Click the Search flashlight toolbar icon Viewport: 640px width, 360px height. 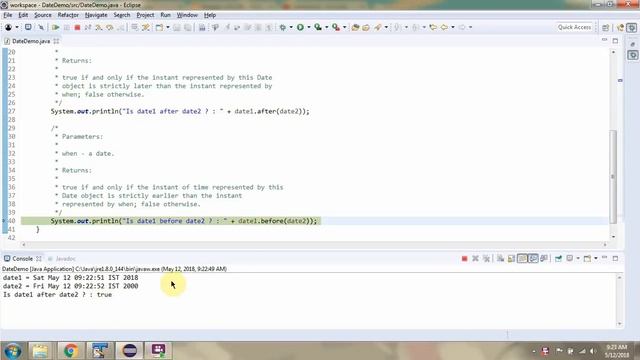tap(378, 27)
